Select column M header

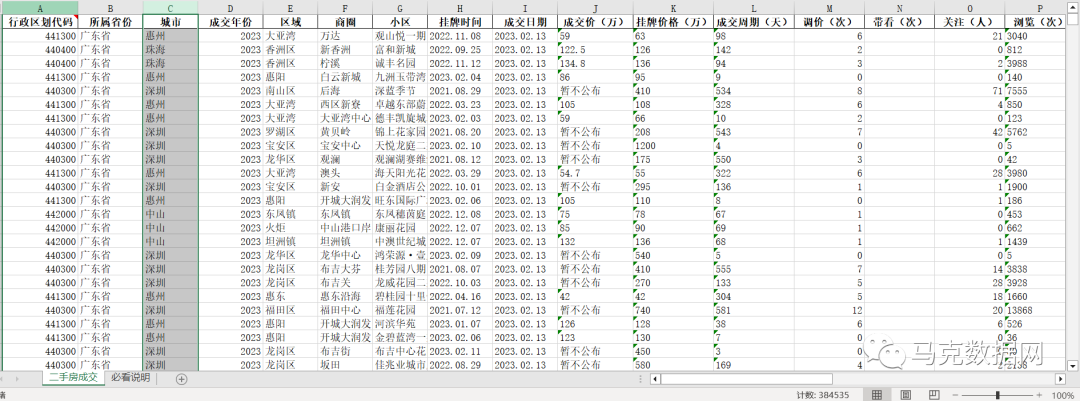coord(829,8)
